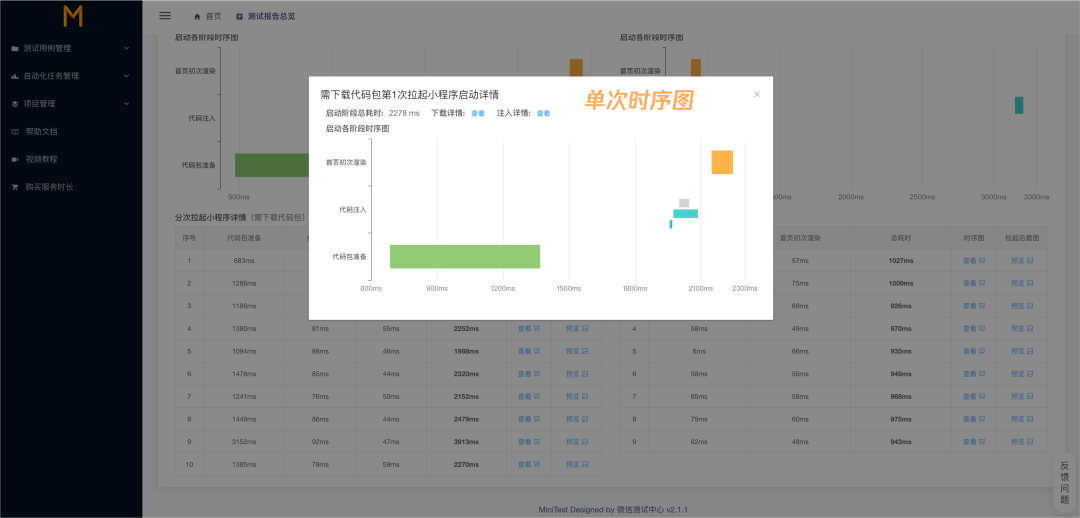The height and width of the screenshot is (518, 1080).
Task: Select the 683ms cell in the left table
Action: coord(245,261)
